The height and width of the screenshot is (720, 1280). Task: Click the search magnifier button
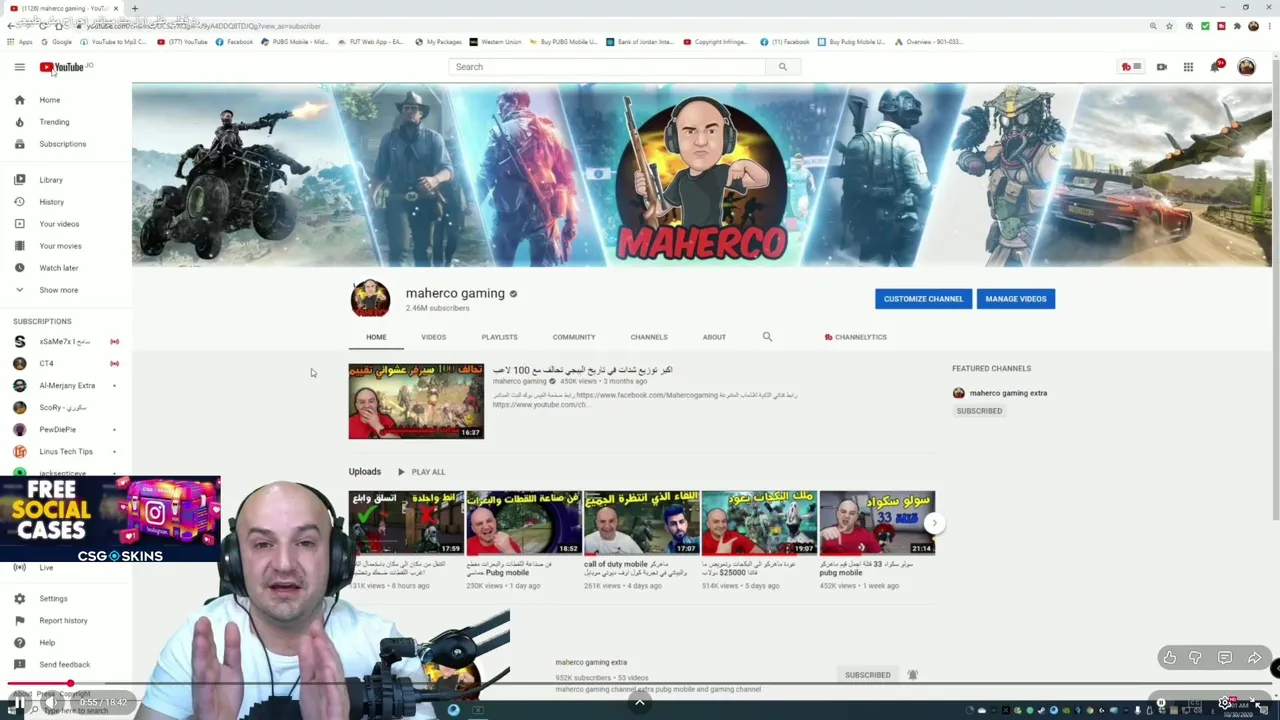coord(783,67)
